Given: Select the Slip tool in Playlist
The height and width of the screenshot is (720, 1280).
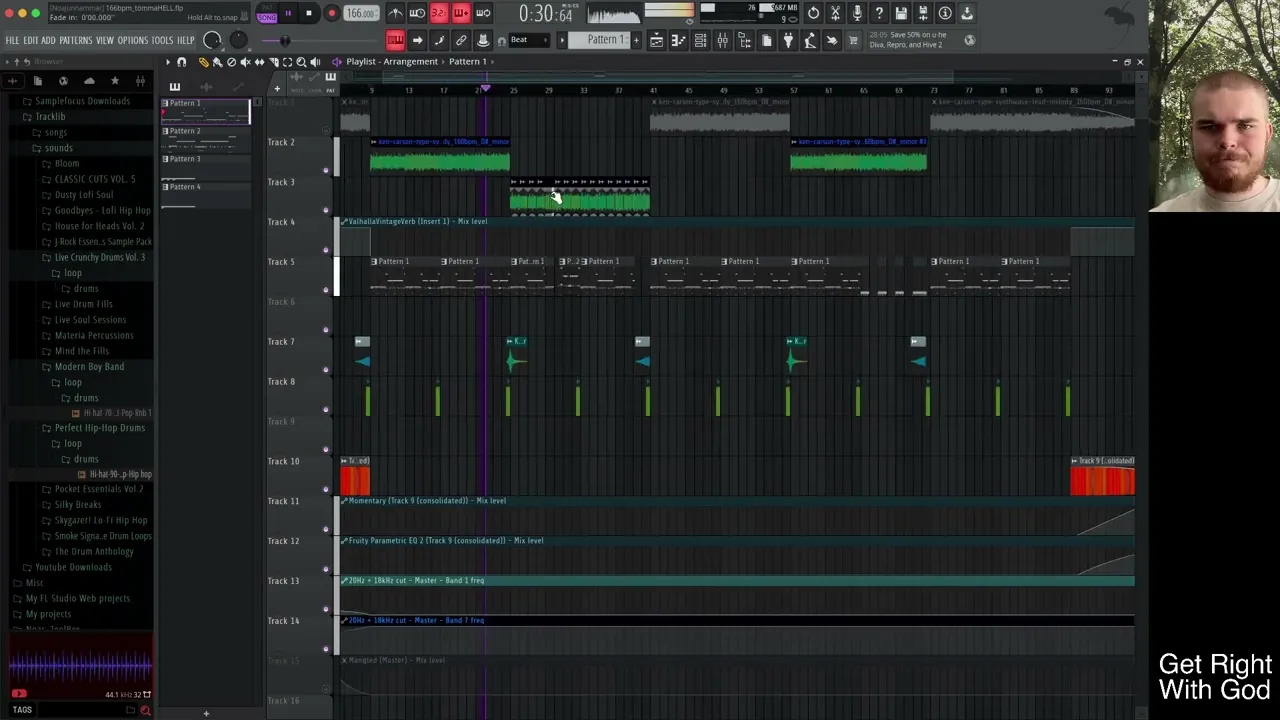Looking at the screenshot, I should coord(259,62).
